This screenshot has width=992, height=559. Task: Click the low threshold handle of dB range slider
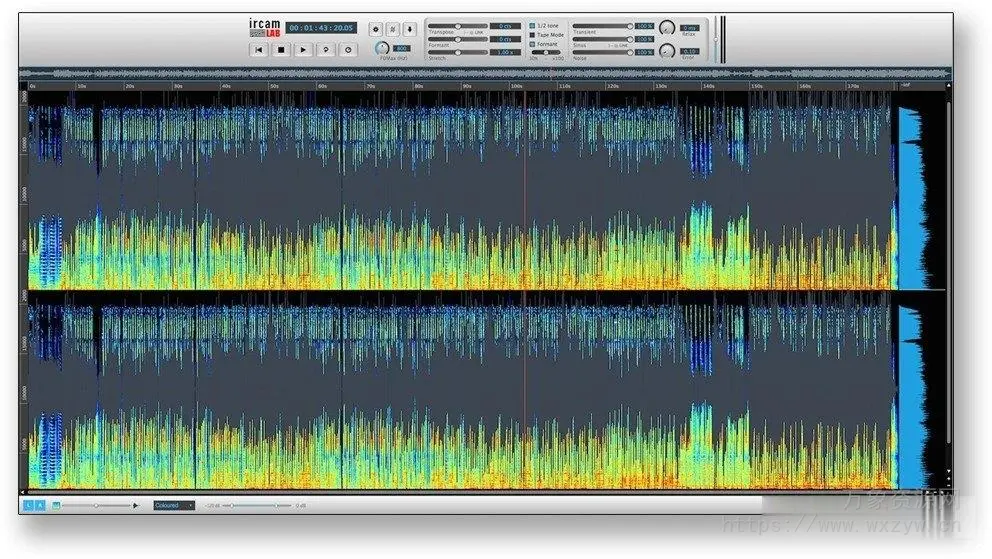[x=232, y=505]
